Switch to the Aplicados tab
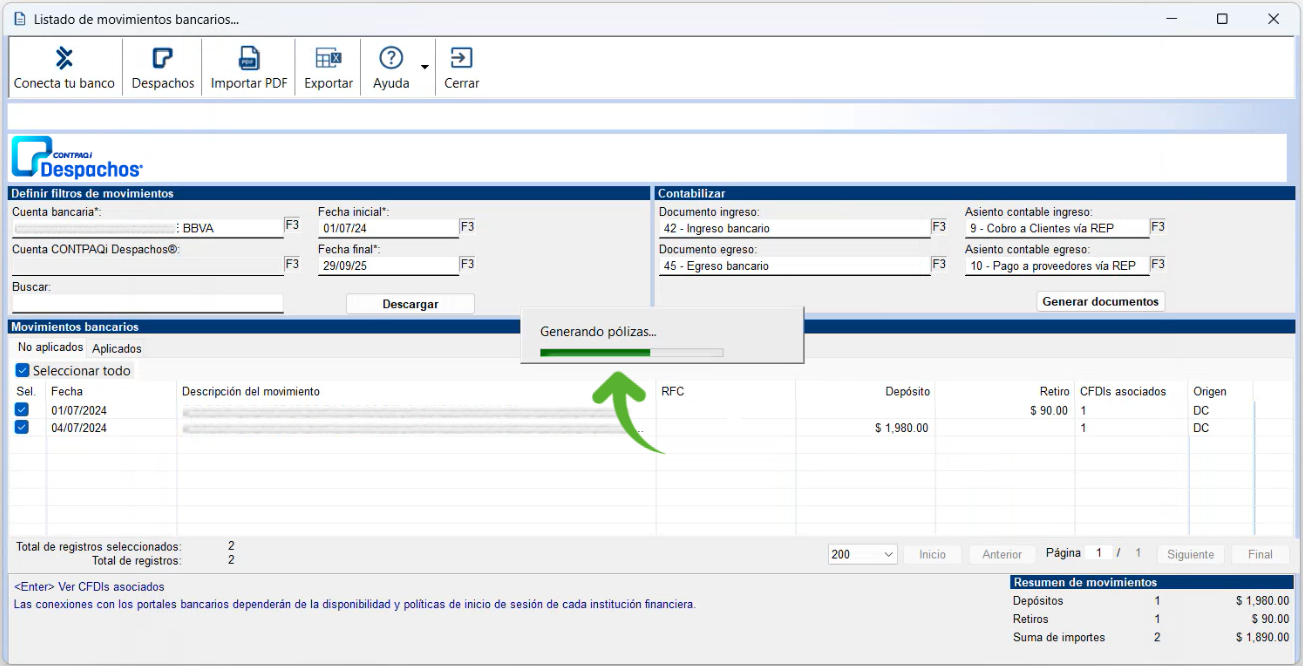Viewport: 1303px width, 666px height. (117, 349)
